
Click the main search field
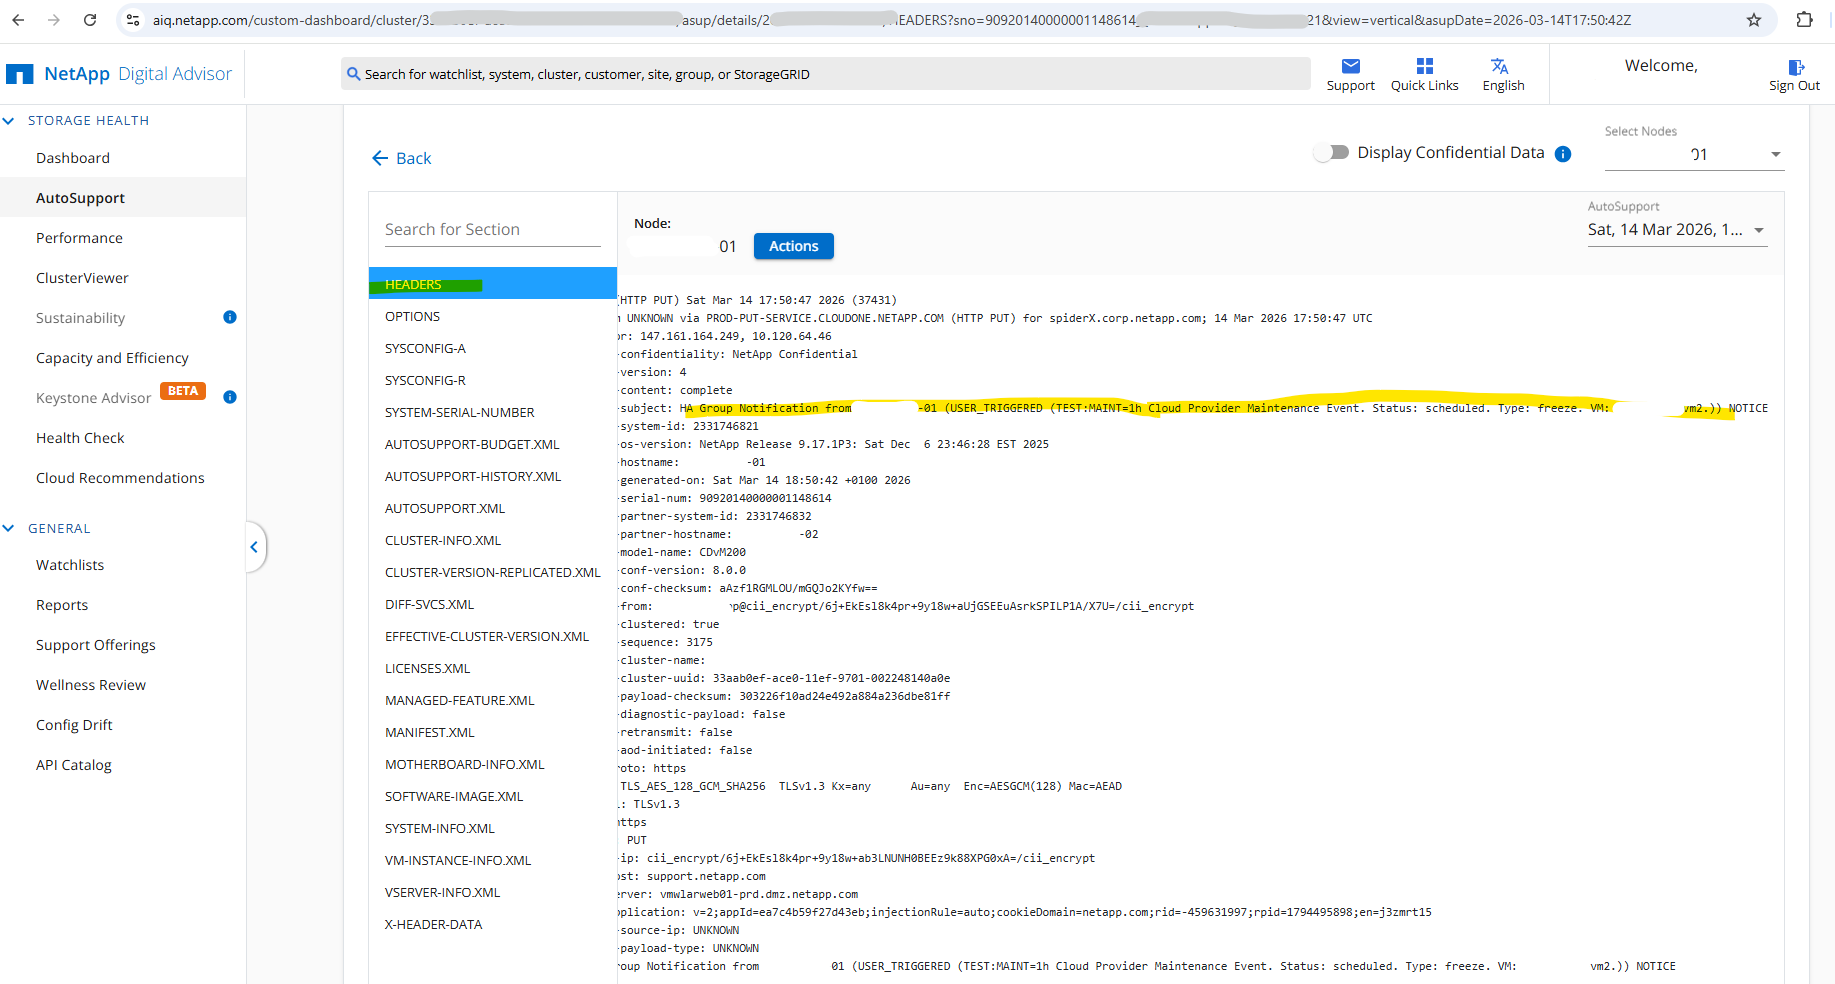[826, 74]
